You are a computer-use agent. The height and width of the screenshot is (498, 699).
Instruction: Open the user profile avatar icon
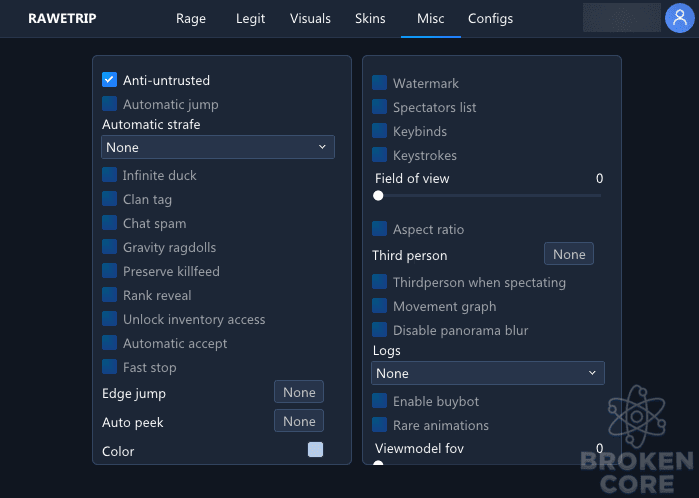click(x=679, y=18)
